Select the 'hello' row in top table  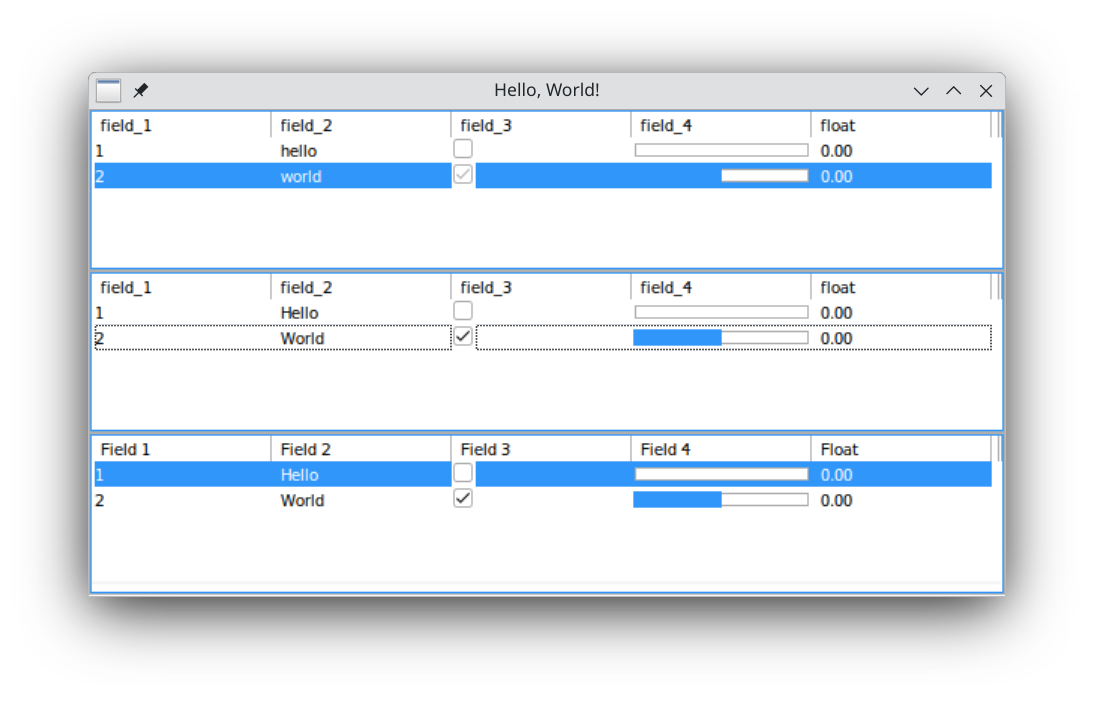(x=298, y=151)
